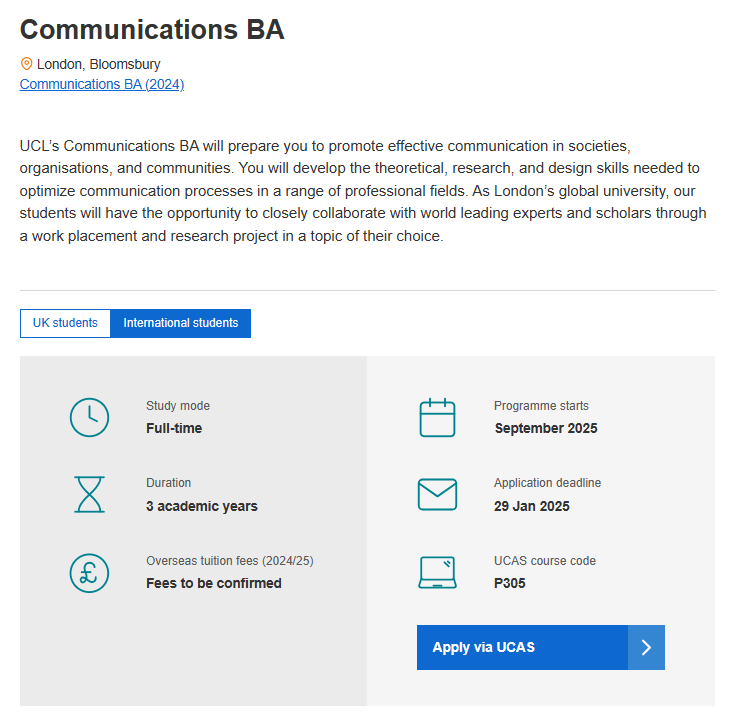Click the Full-time study mode value

tap(174, 428)
